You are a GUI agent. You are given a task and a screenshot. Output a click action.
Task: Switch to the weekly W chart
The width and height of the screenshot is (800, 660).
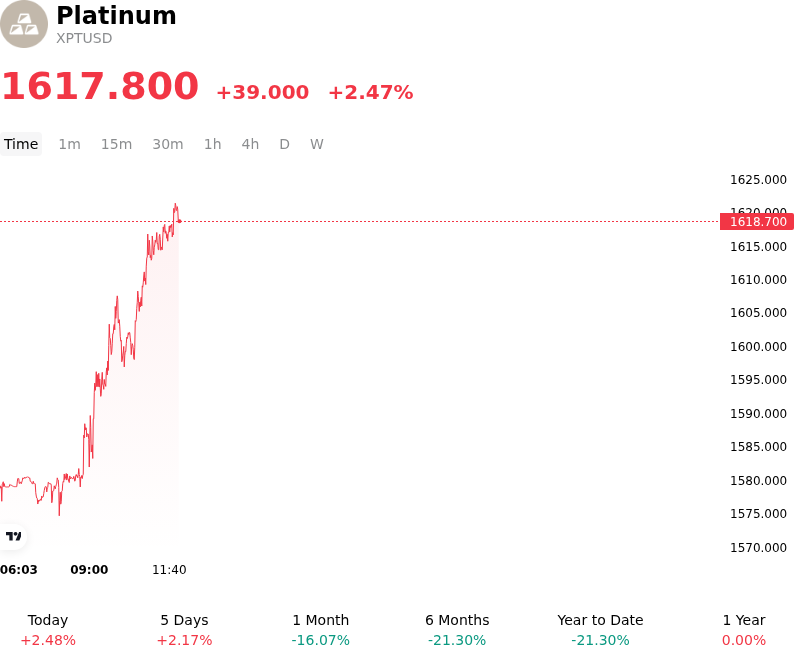coord(316,144)
